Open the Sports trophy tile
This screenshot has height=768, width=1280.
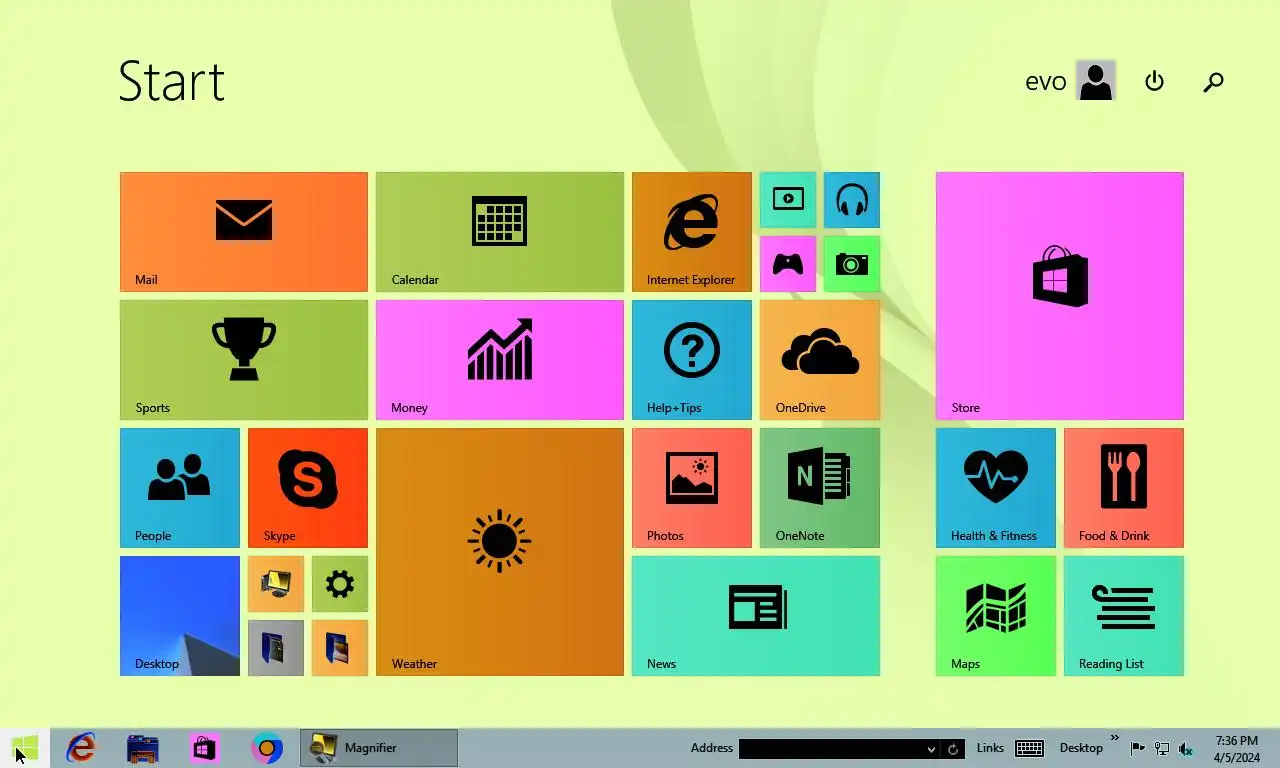point(244,360)
